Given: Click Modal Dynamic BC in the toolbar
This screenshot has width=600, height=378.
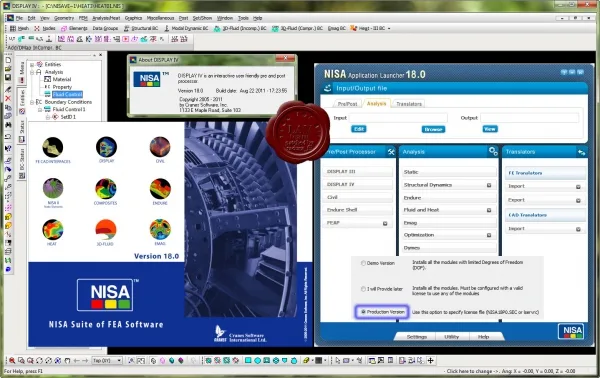Looking at the screenshot, I should 186,28.
